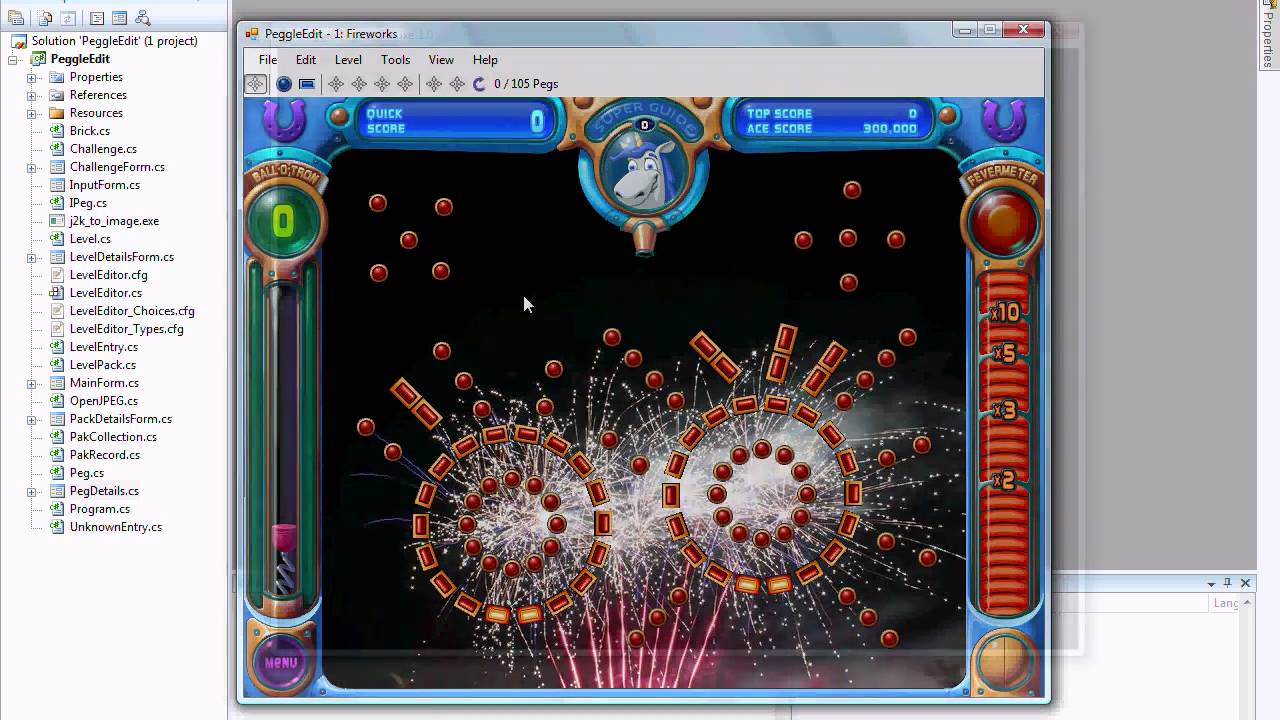
Task: Click j2k_to_image.exe file icon
Action: [x=57, y=221]
